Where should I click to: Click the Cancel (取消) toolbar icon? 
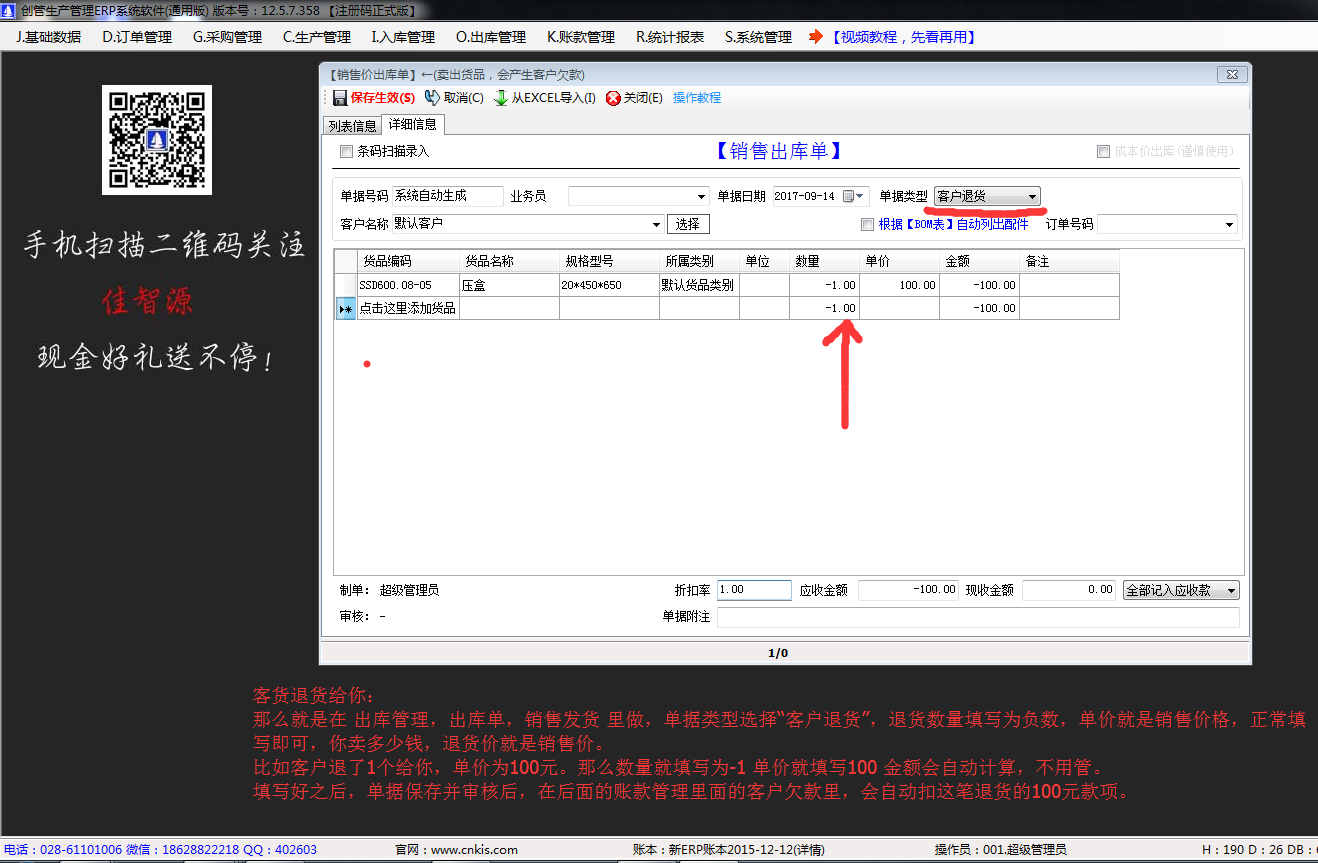coord(432,98)
